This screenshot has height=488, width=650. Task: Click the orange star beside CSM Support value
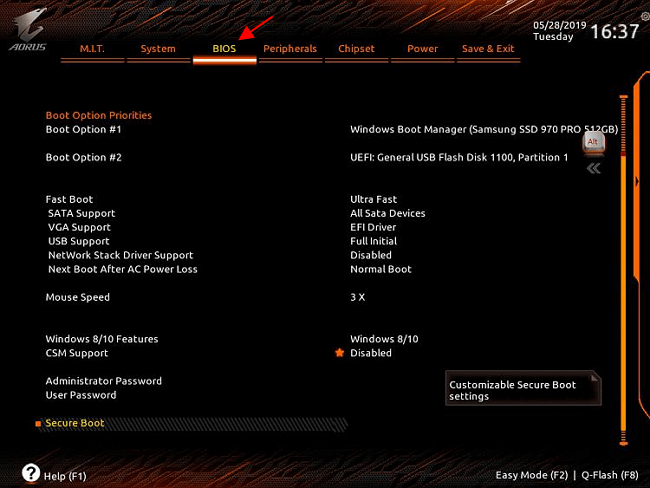pyautogui.click(x=340, y=352)
